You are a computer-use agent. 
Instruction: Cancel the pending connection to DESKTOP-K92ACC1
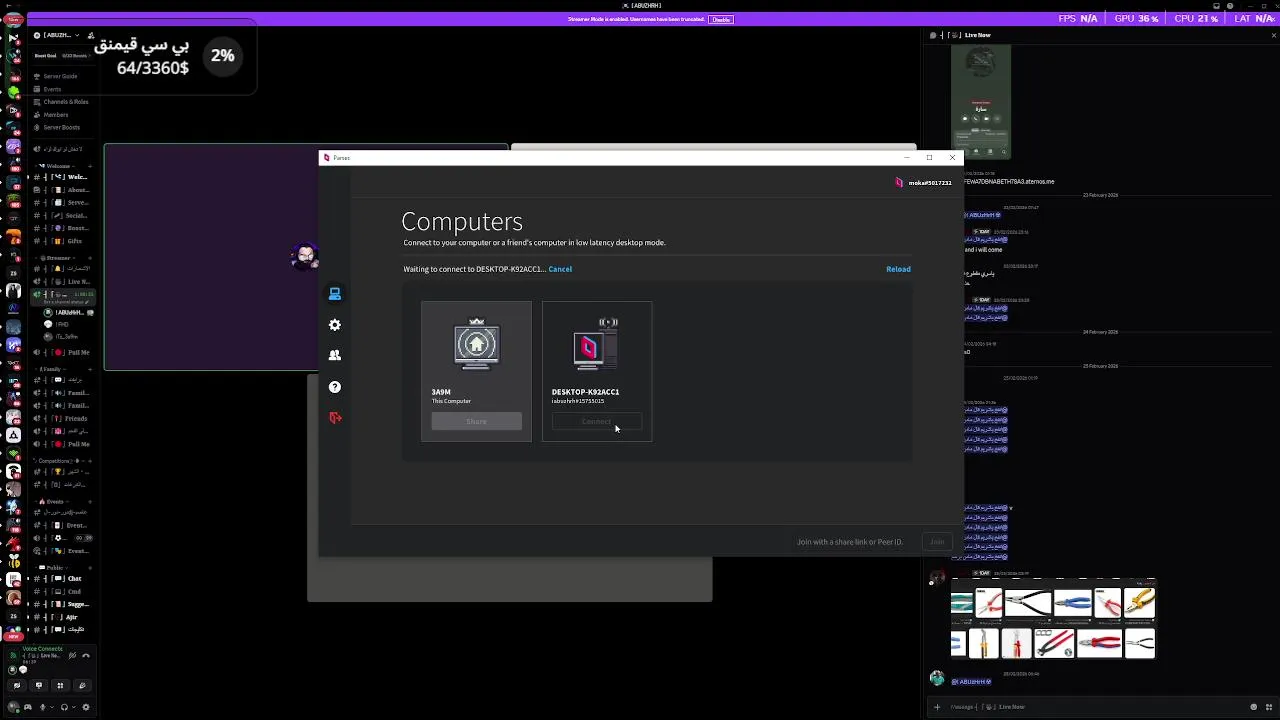[x=560, y=269]
